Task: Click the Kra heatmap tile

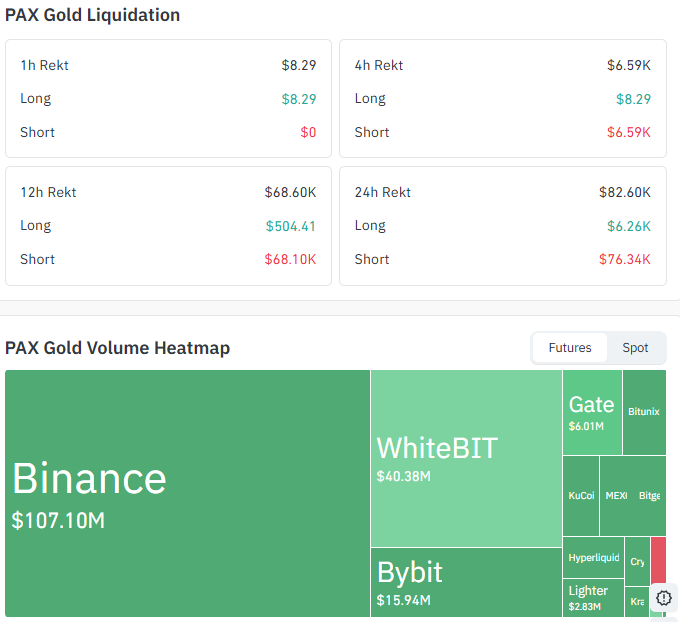Action: (637, 602)
